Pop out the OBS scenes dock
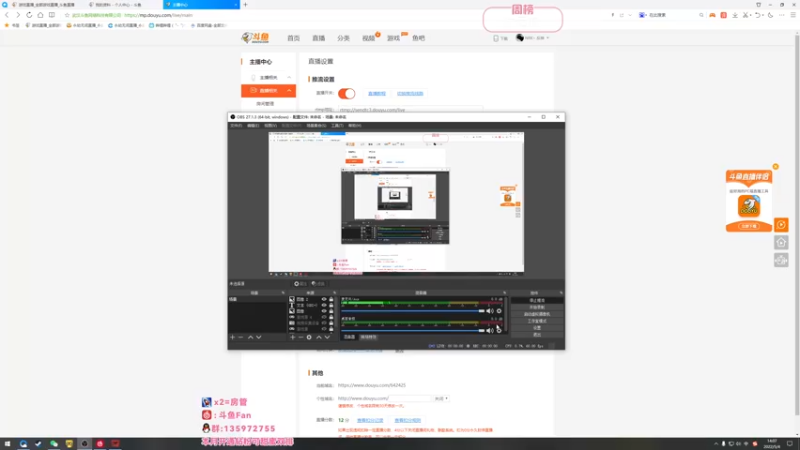Screen dimensions: 800x450 (283, 293)
